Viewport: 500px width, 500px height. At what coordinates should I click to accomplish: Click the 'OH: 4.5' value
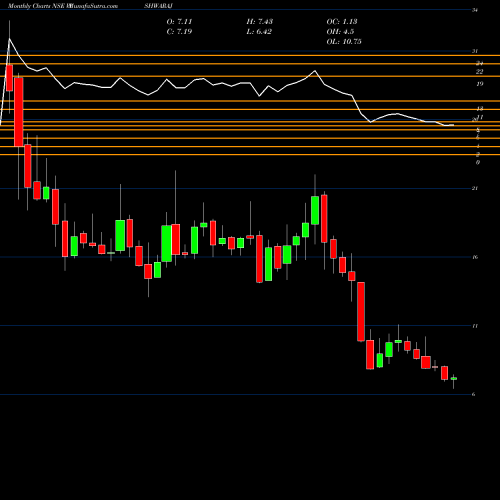point(340,32)
